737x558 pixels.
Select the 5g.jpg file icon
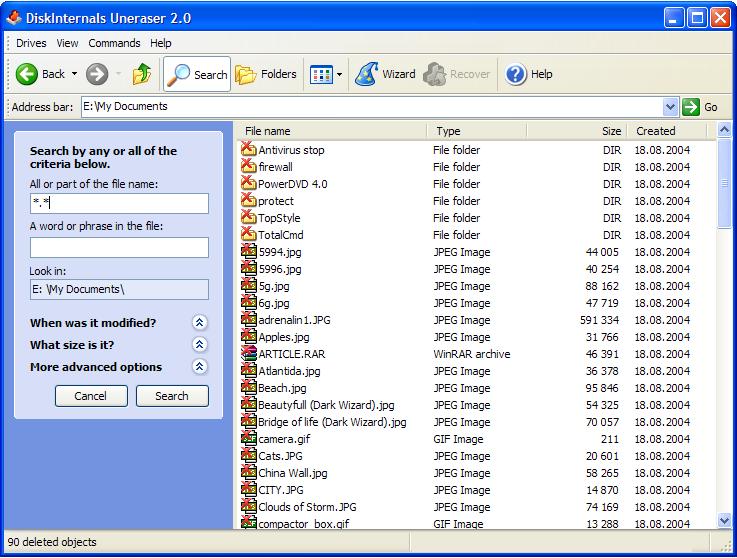[x=248, y=285]
